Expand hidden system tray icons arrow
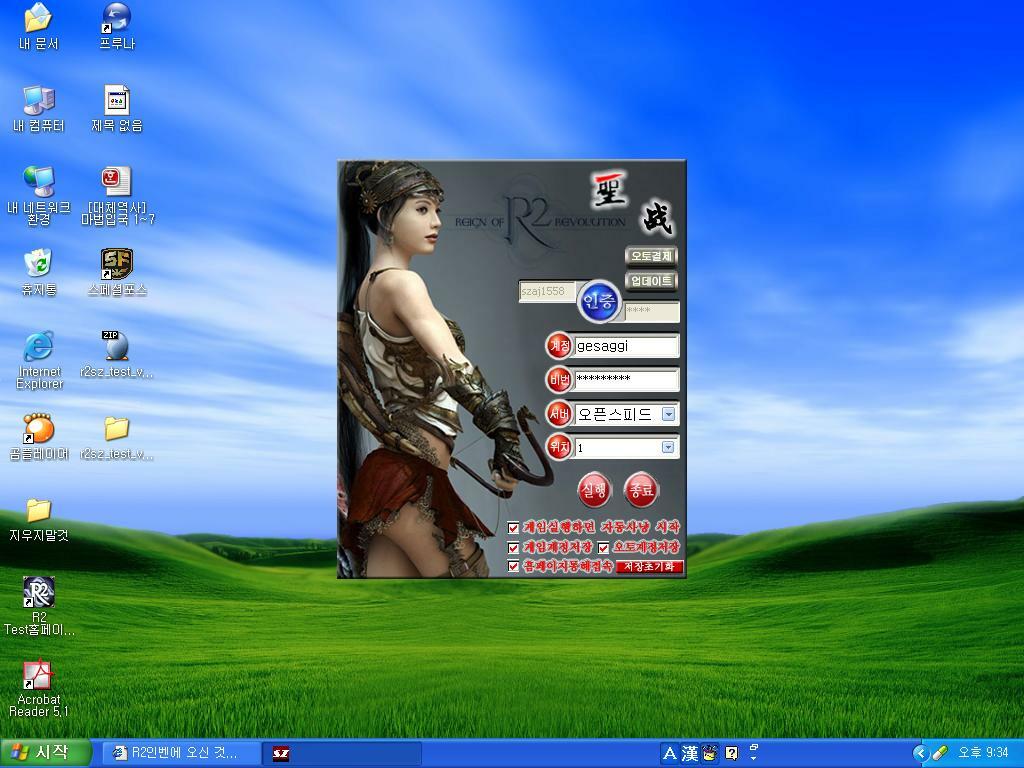 (x=921, y=754)
